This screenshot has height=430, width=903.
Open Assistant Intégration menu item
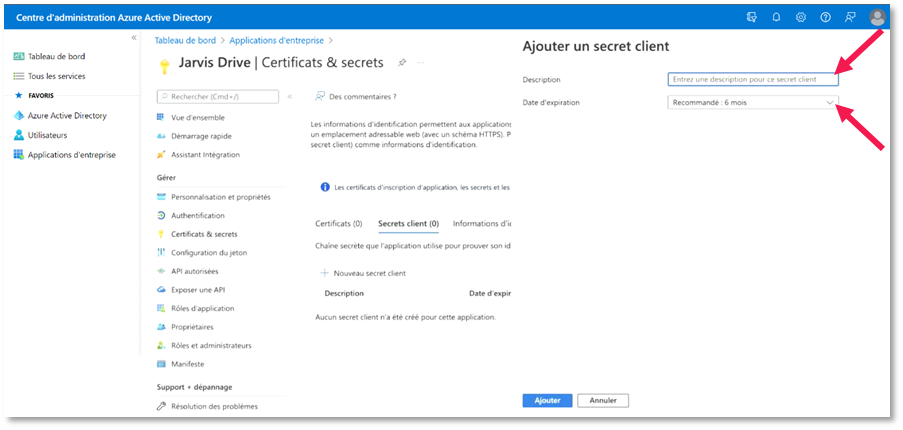[x=206, y=154]
